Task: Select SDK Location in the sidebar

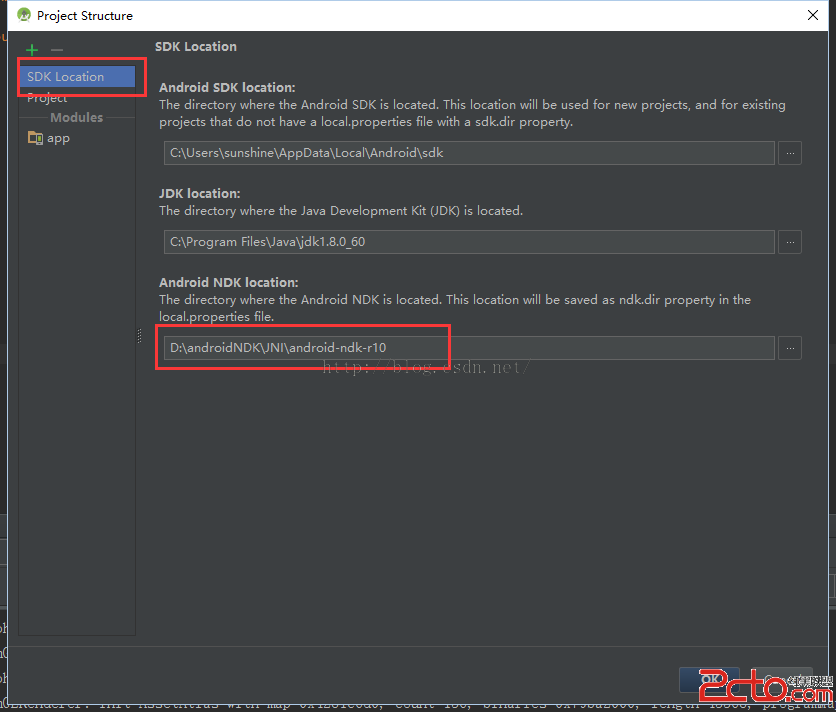Action: pos(77,77)
